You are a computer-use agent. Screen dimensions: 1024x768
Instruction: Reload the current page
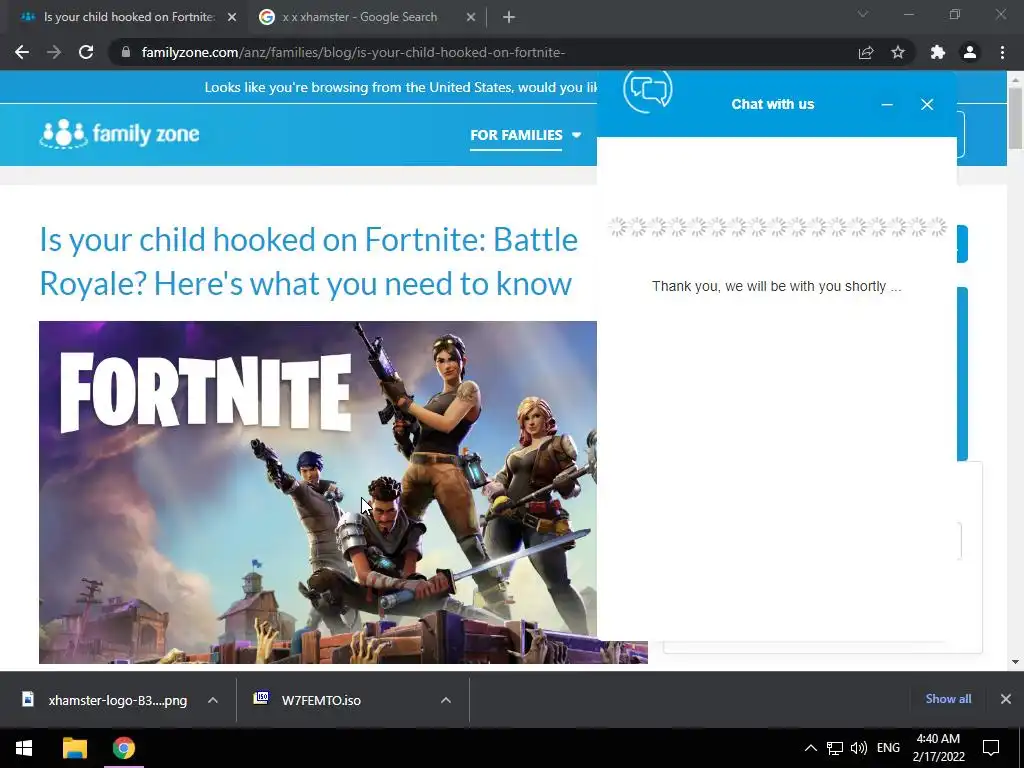[86, 52]
